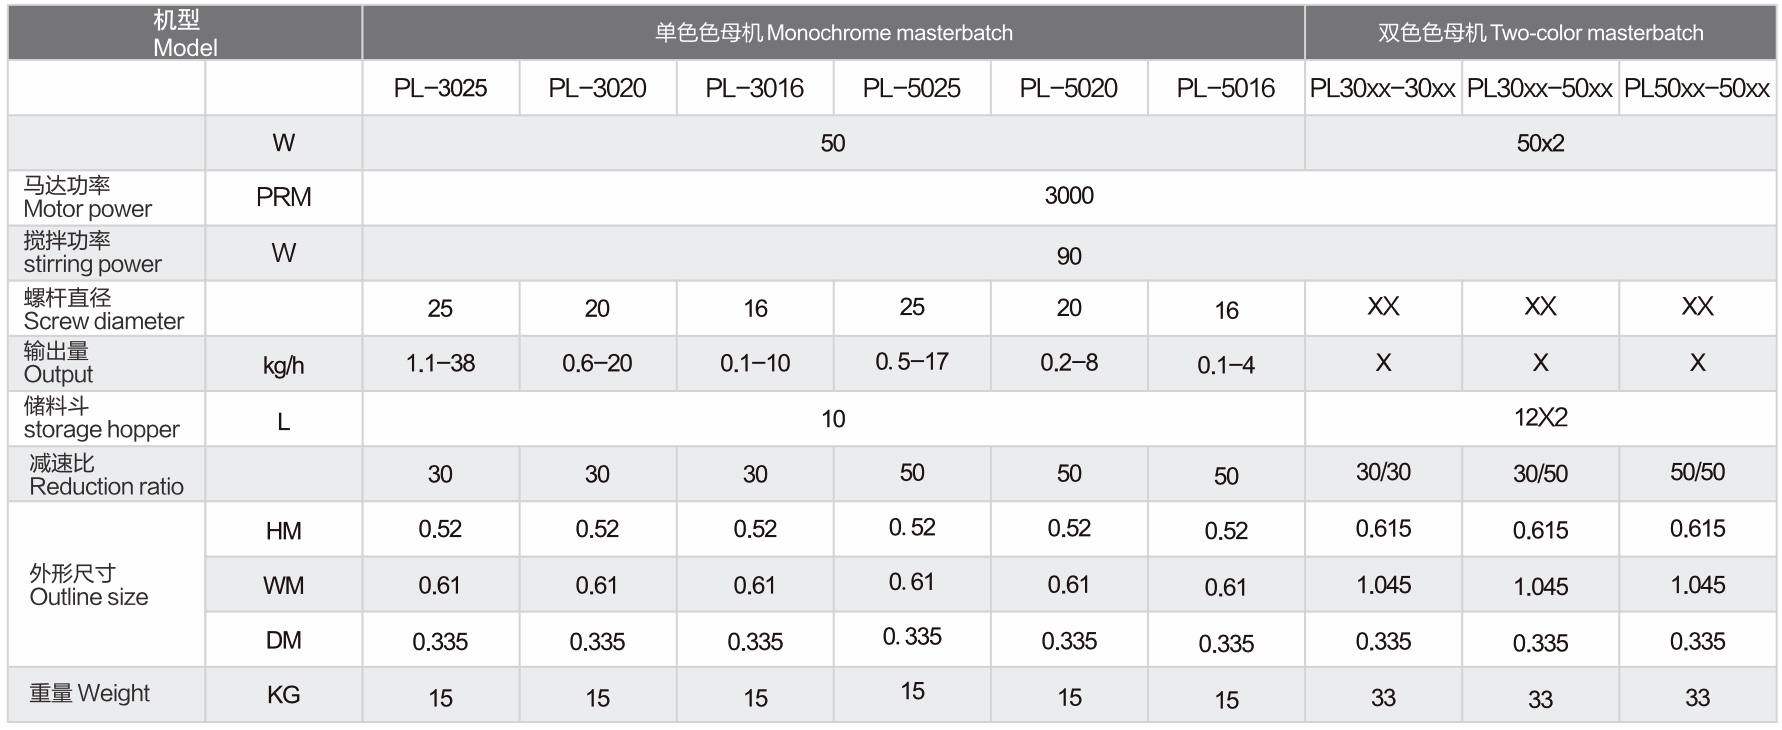The image size is (1782, 730).
Task: Select the PL30xx-50xx model column header
Action: [x=1539, y=88]
